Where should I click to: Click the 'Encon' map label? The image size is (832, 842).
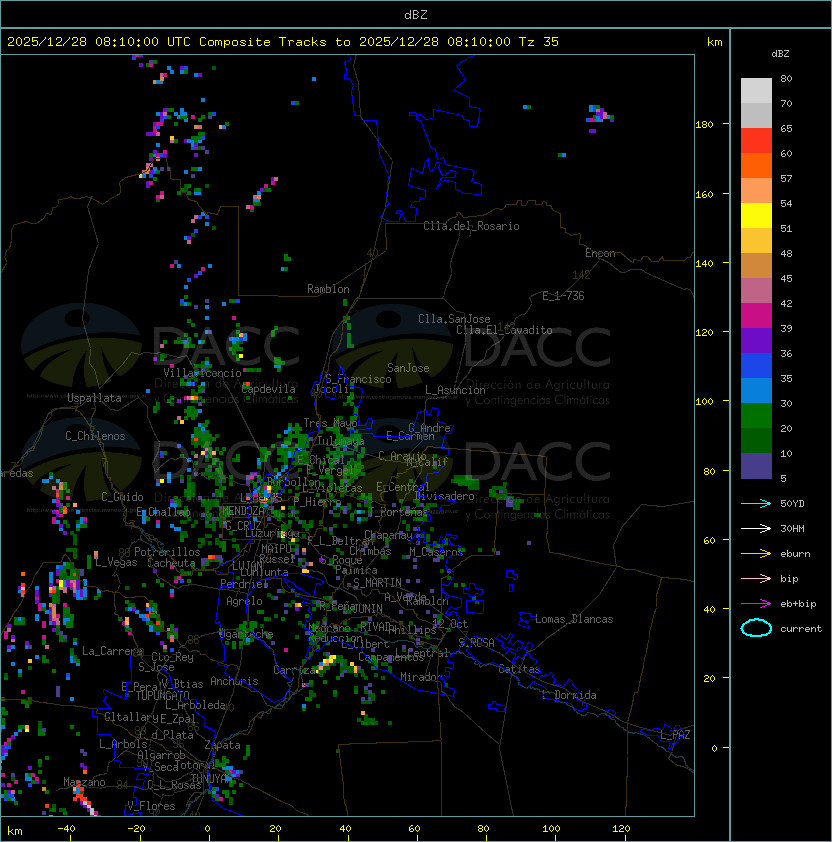click(x=600, y=253)
